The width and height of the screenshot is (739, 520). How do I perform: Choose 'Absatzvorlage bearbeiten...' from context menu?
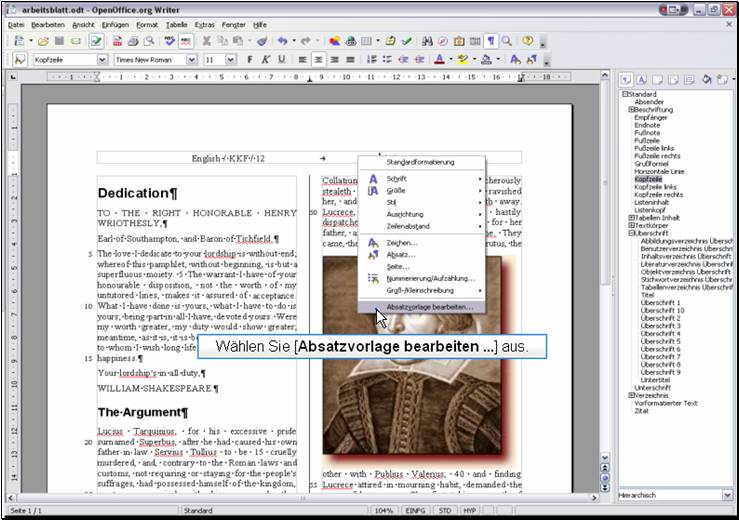point(429,307)
